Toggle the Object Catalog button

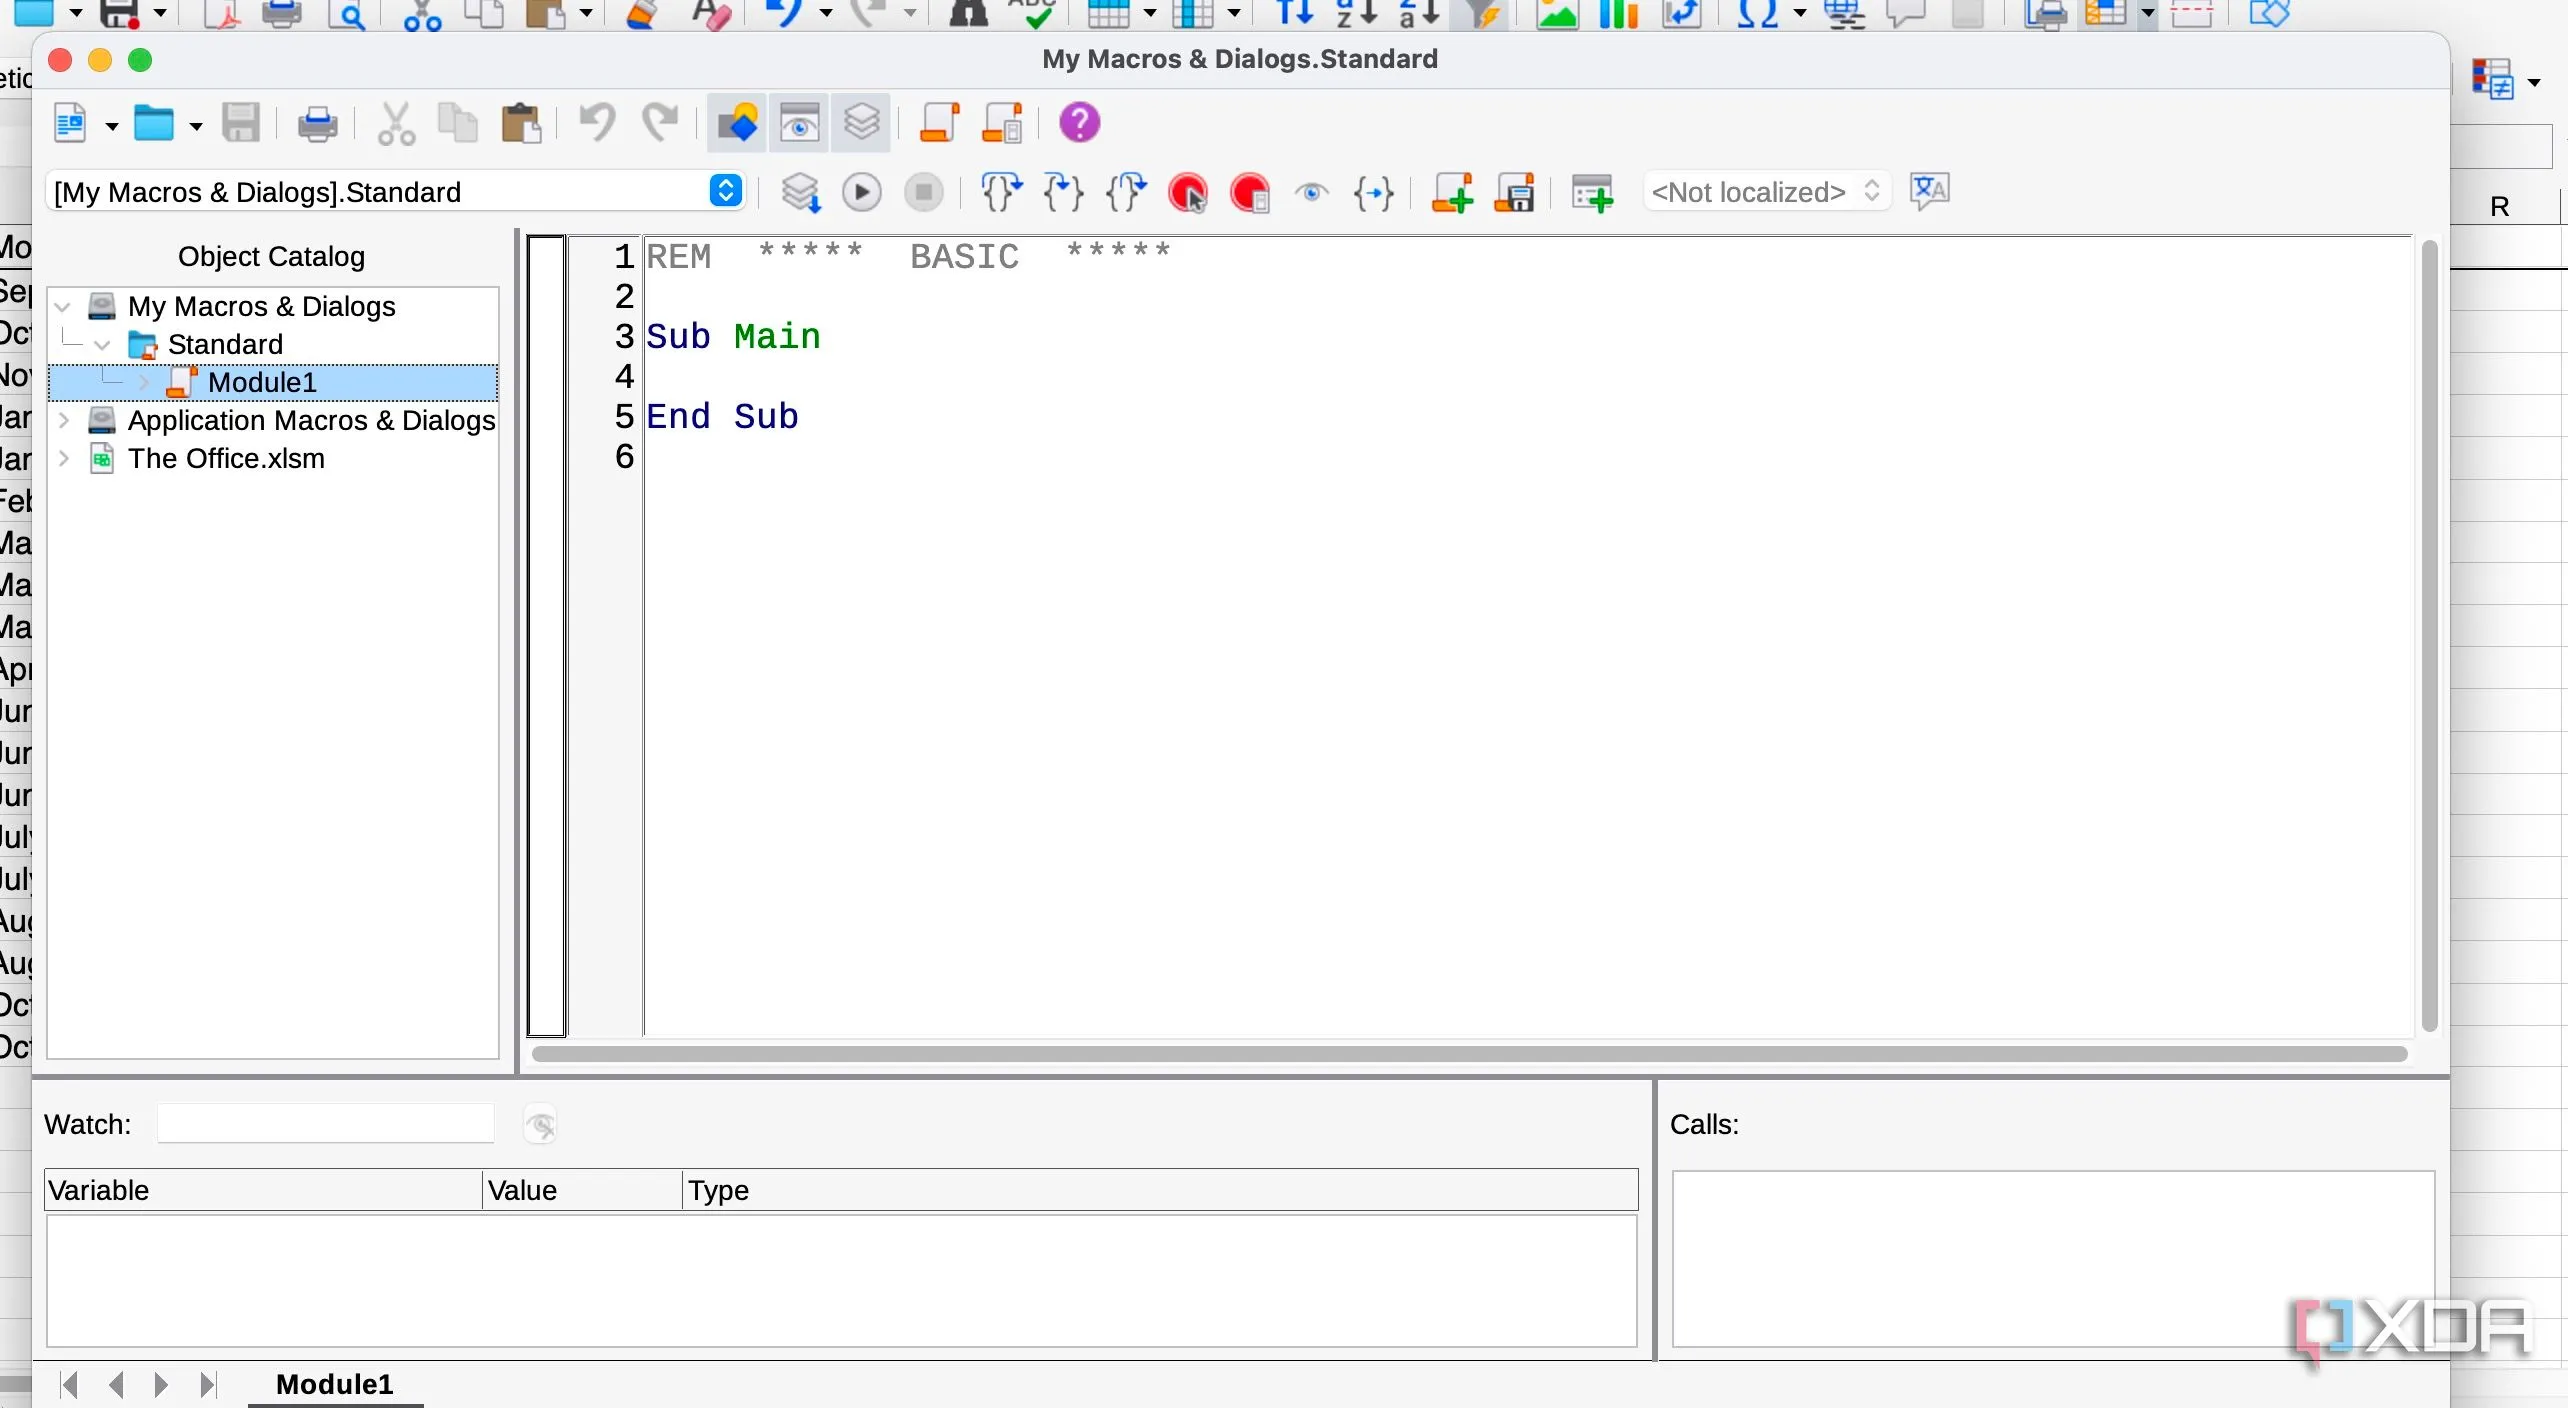point(737,124)
